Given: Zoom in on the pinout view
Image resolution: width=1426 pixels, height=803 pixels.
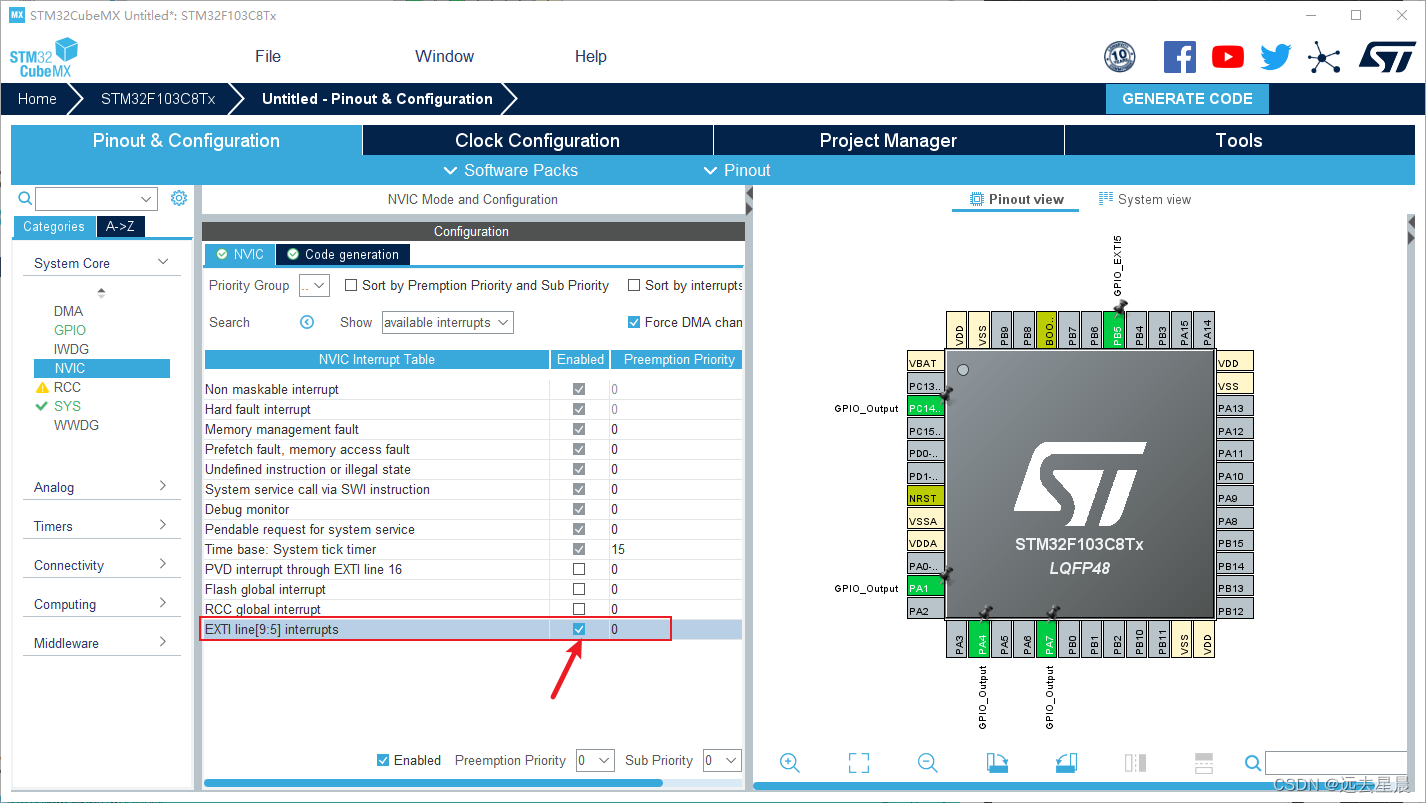Looking at the screenshot, I should click(x=789, y=763).
